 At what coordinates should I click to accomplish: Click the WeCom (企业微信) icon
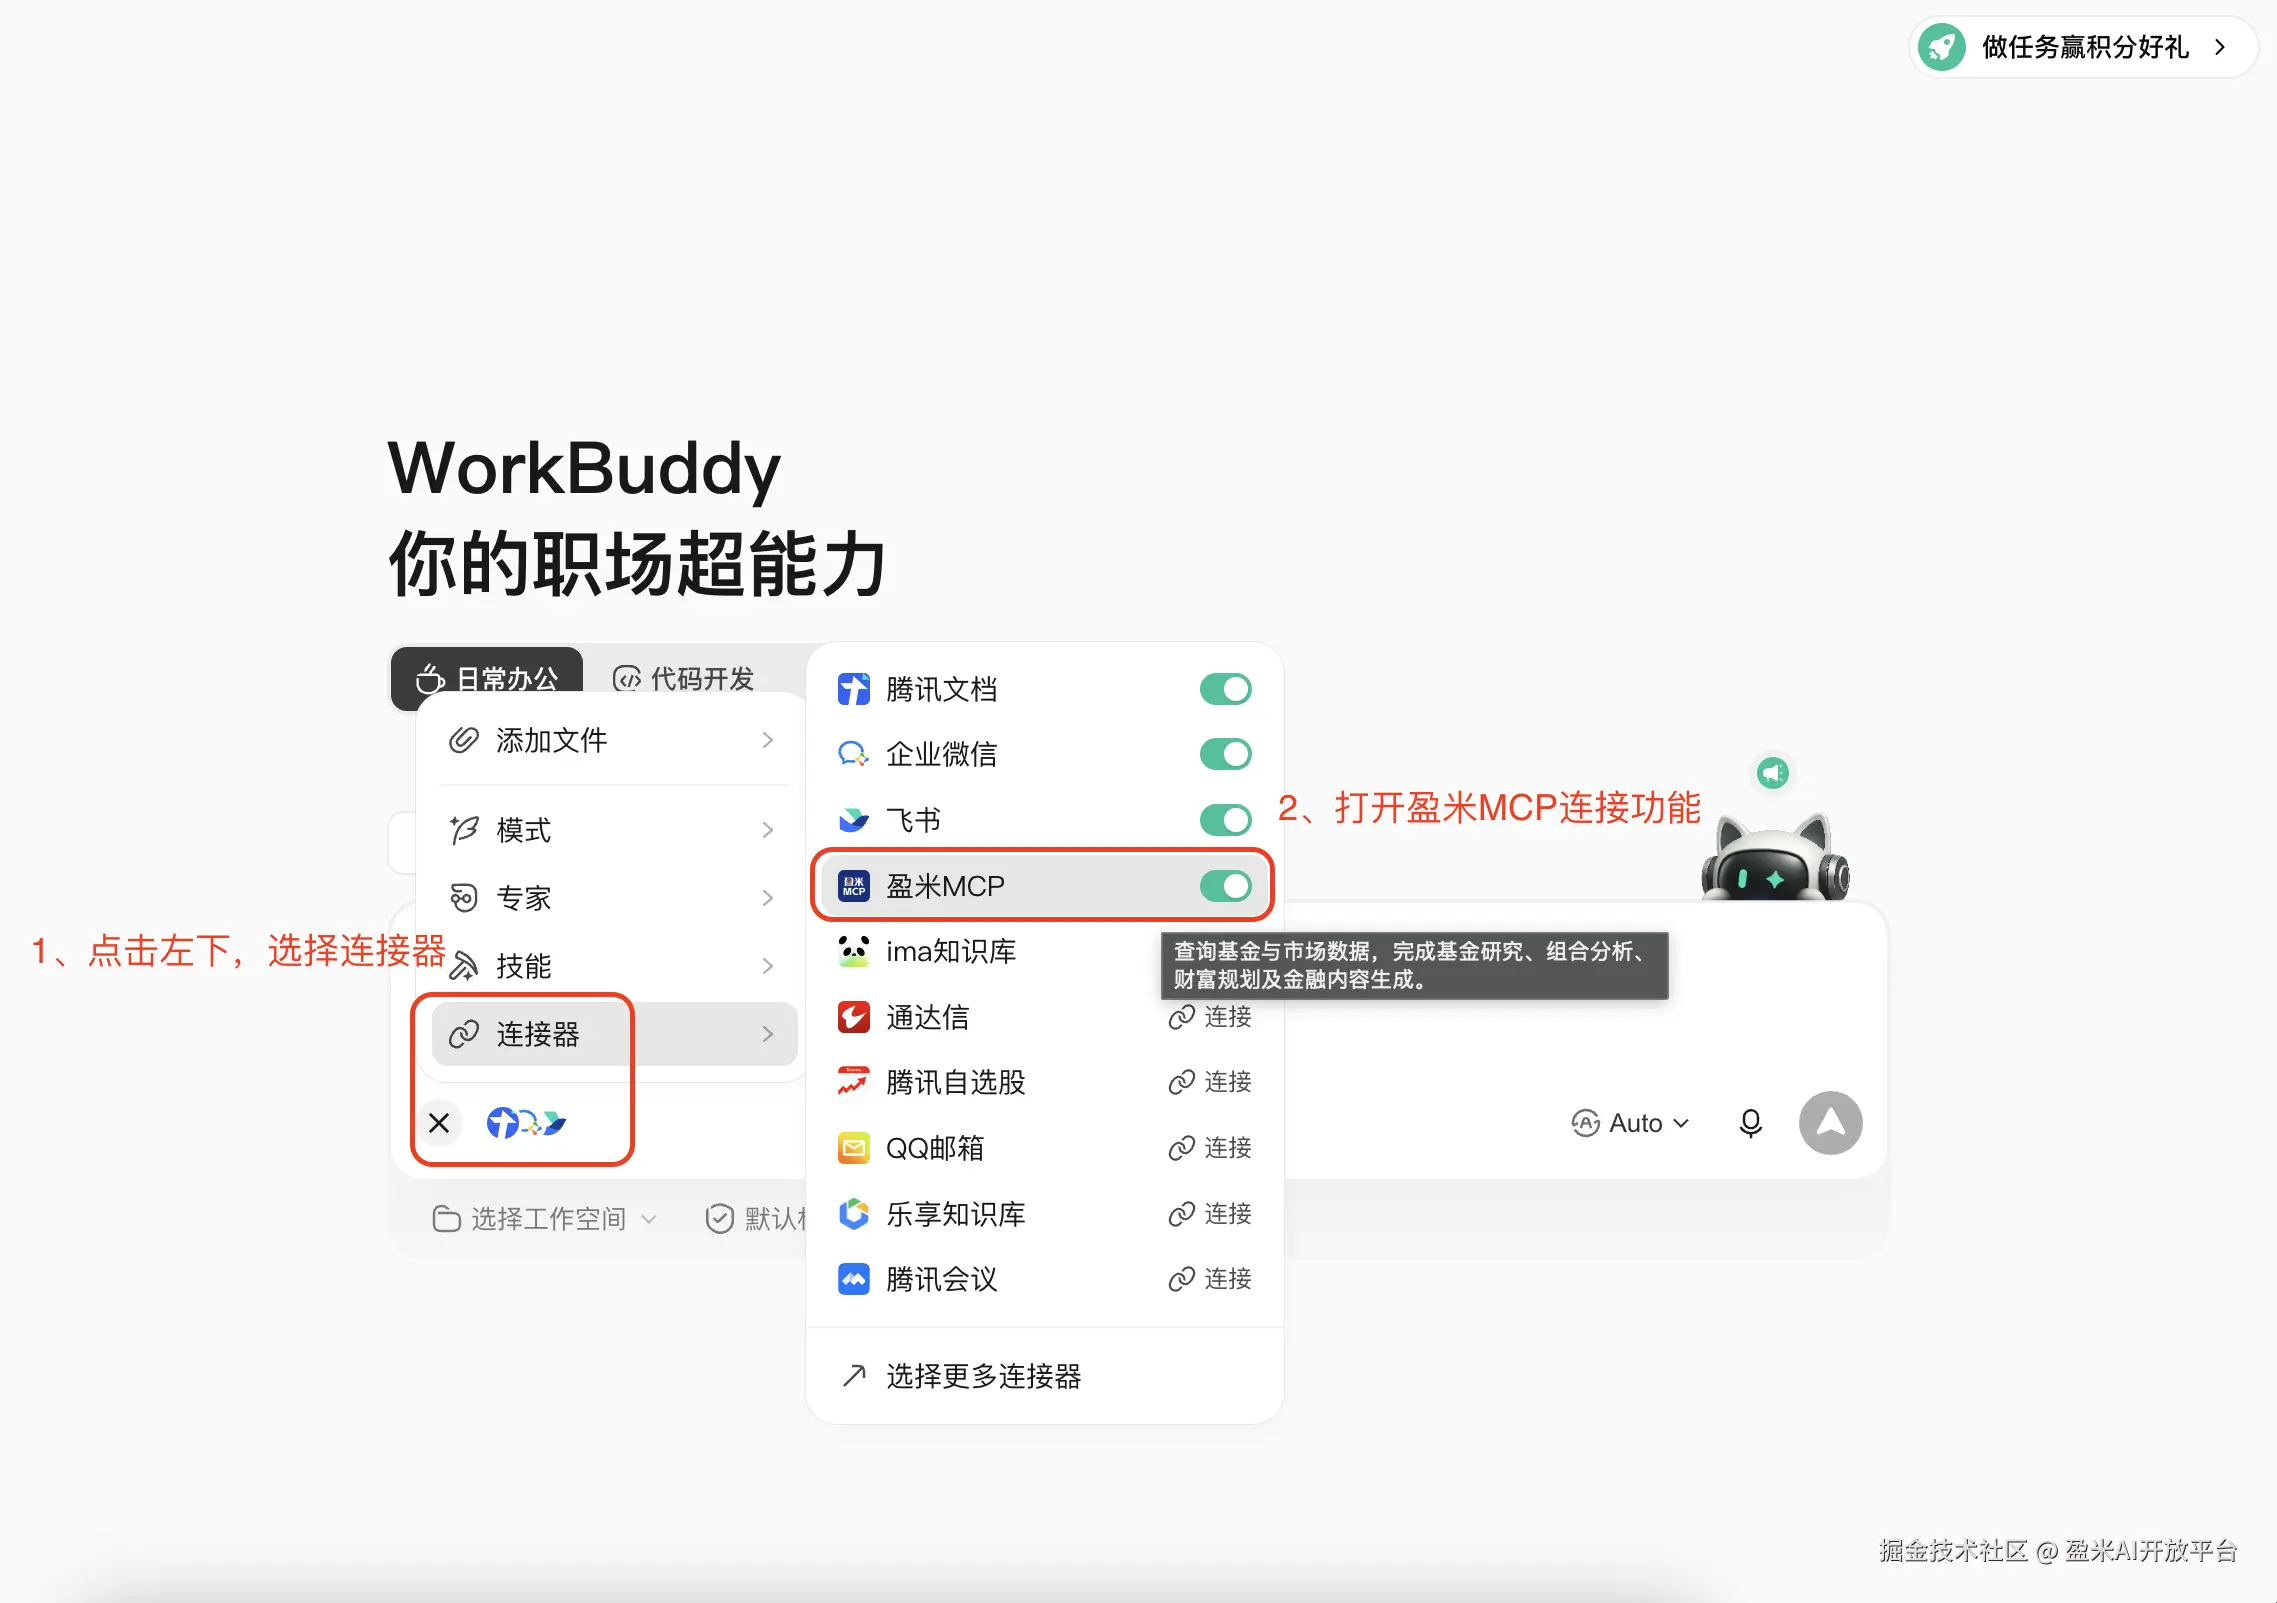pyautogui.click(x=853, y=754)
